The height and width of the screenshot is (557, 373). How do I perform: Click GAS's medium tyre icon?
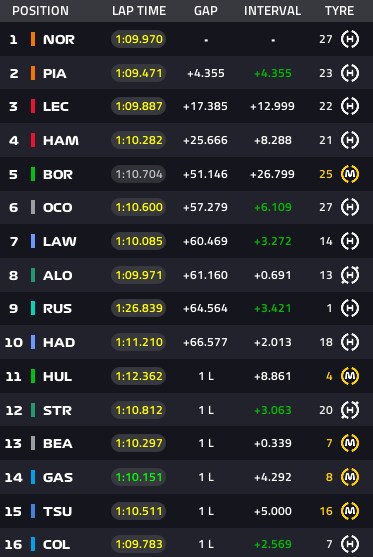pos(350,477)
